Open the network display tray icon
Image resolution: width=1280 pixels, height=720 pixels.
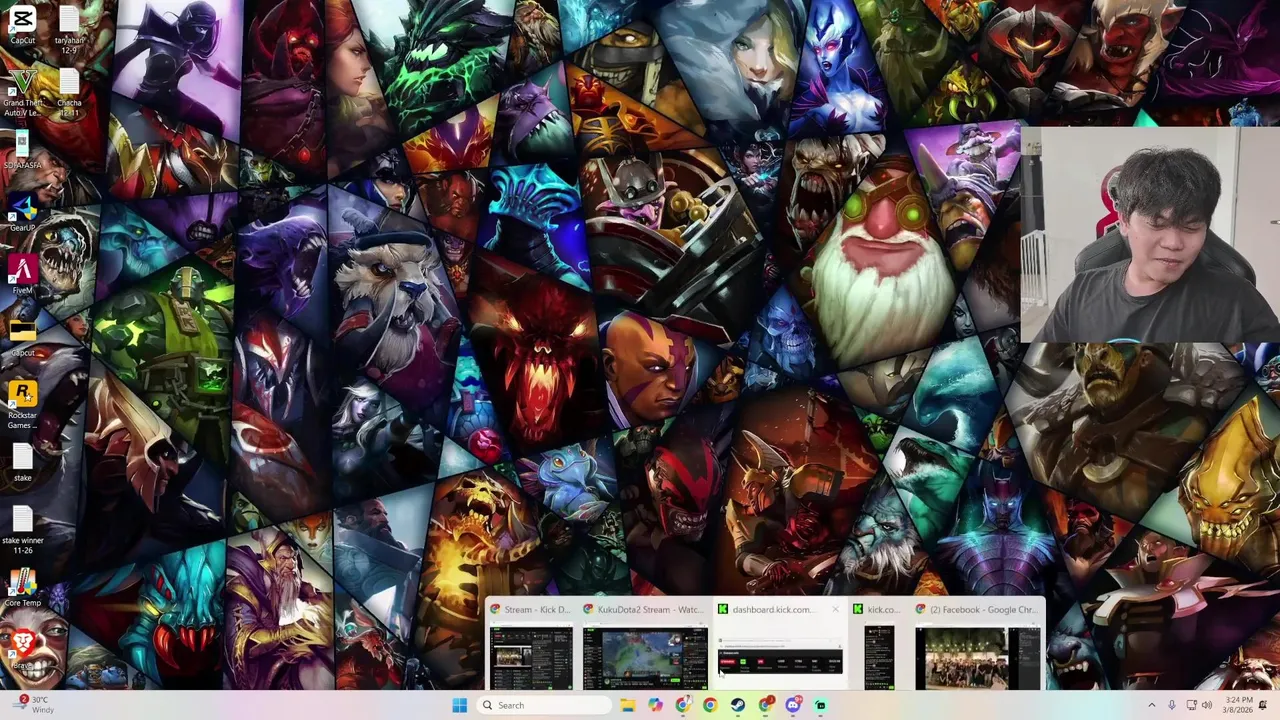click(1191, 705)
